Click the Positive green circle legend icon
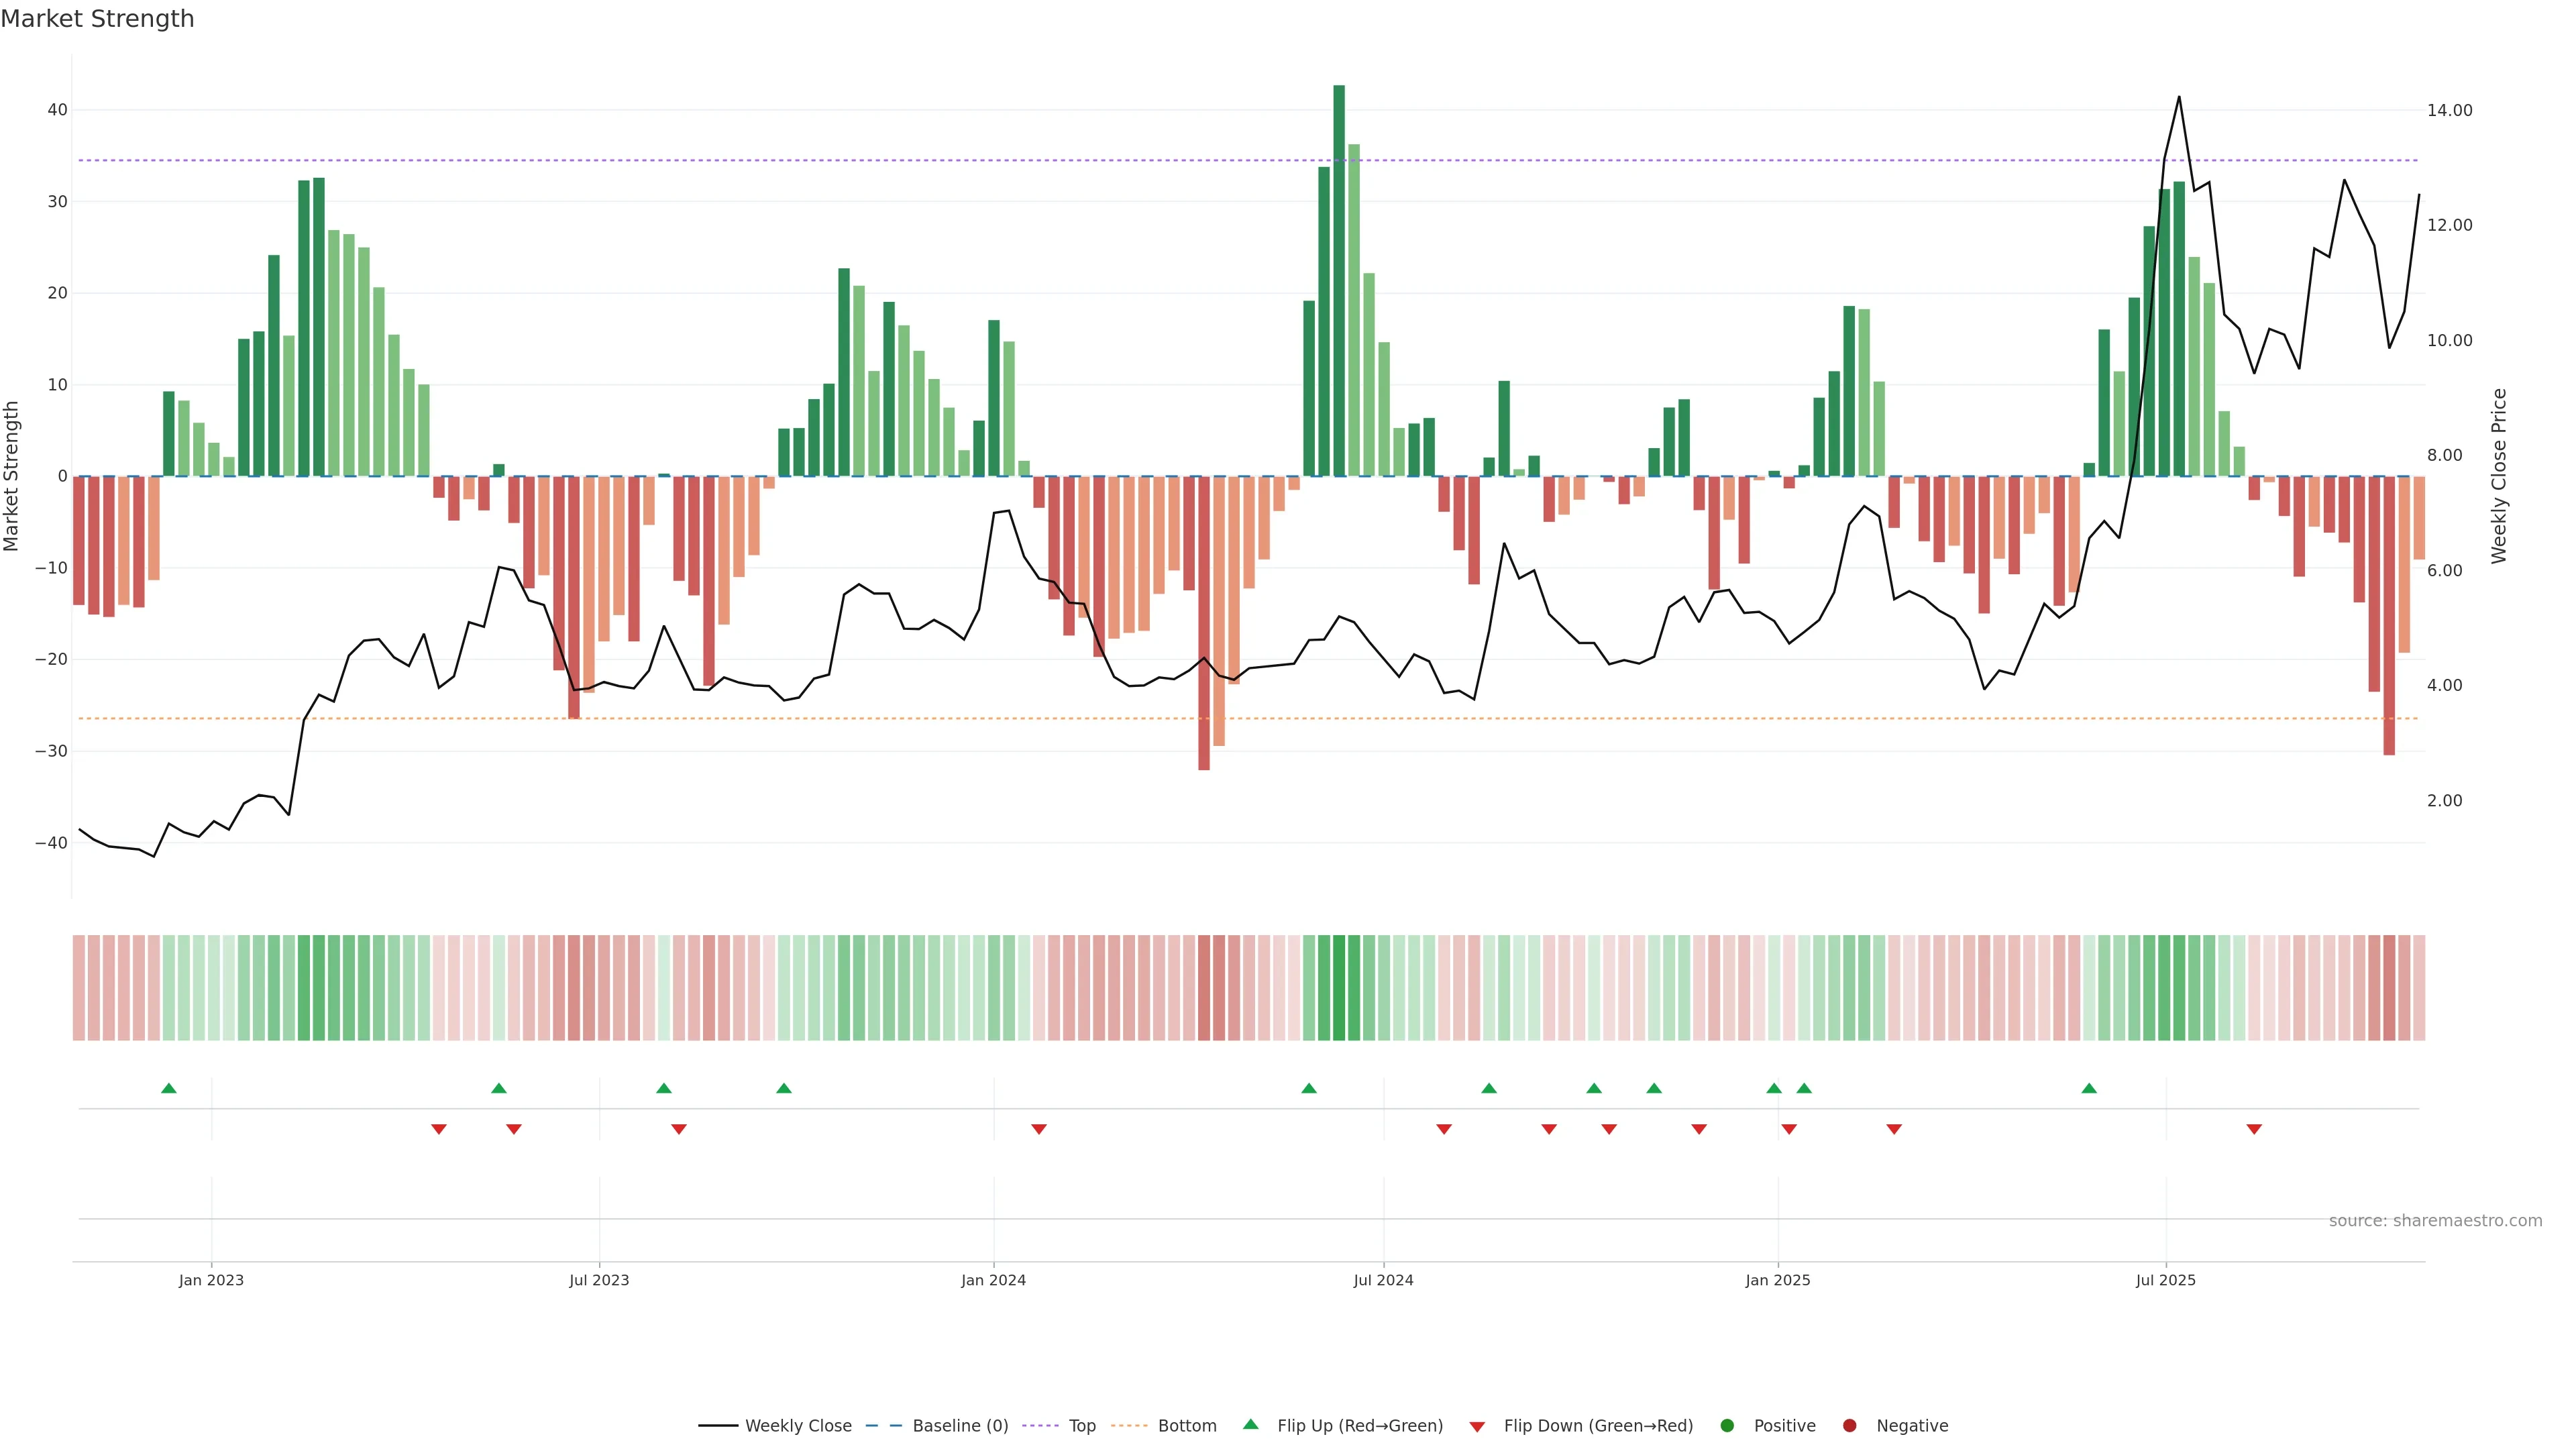The width and height of the screenshot is (2576, 1449). tap(1727, 1426)
